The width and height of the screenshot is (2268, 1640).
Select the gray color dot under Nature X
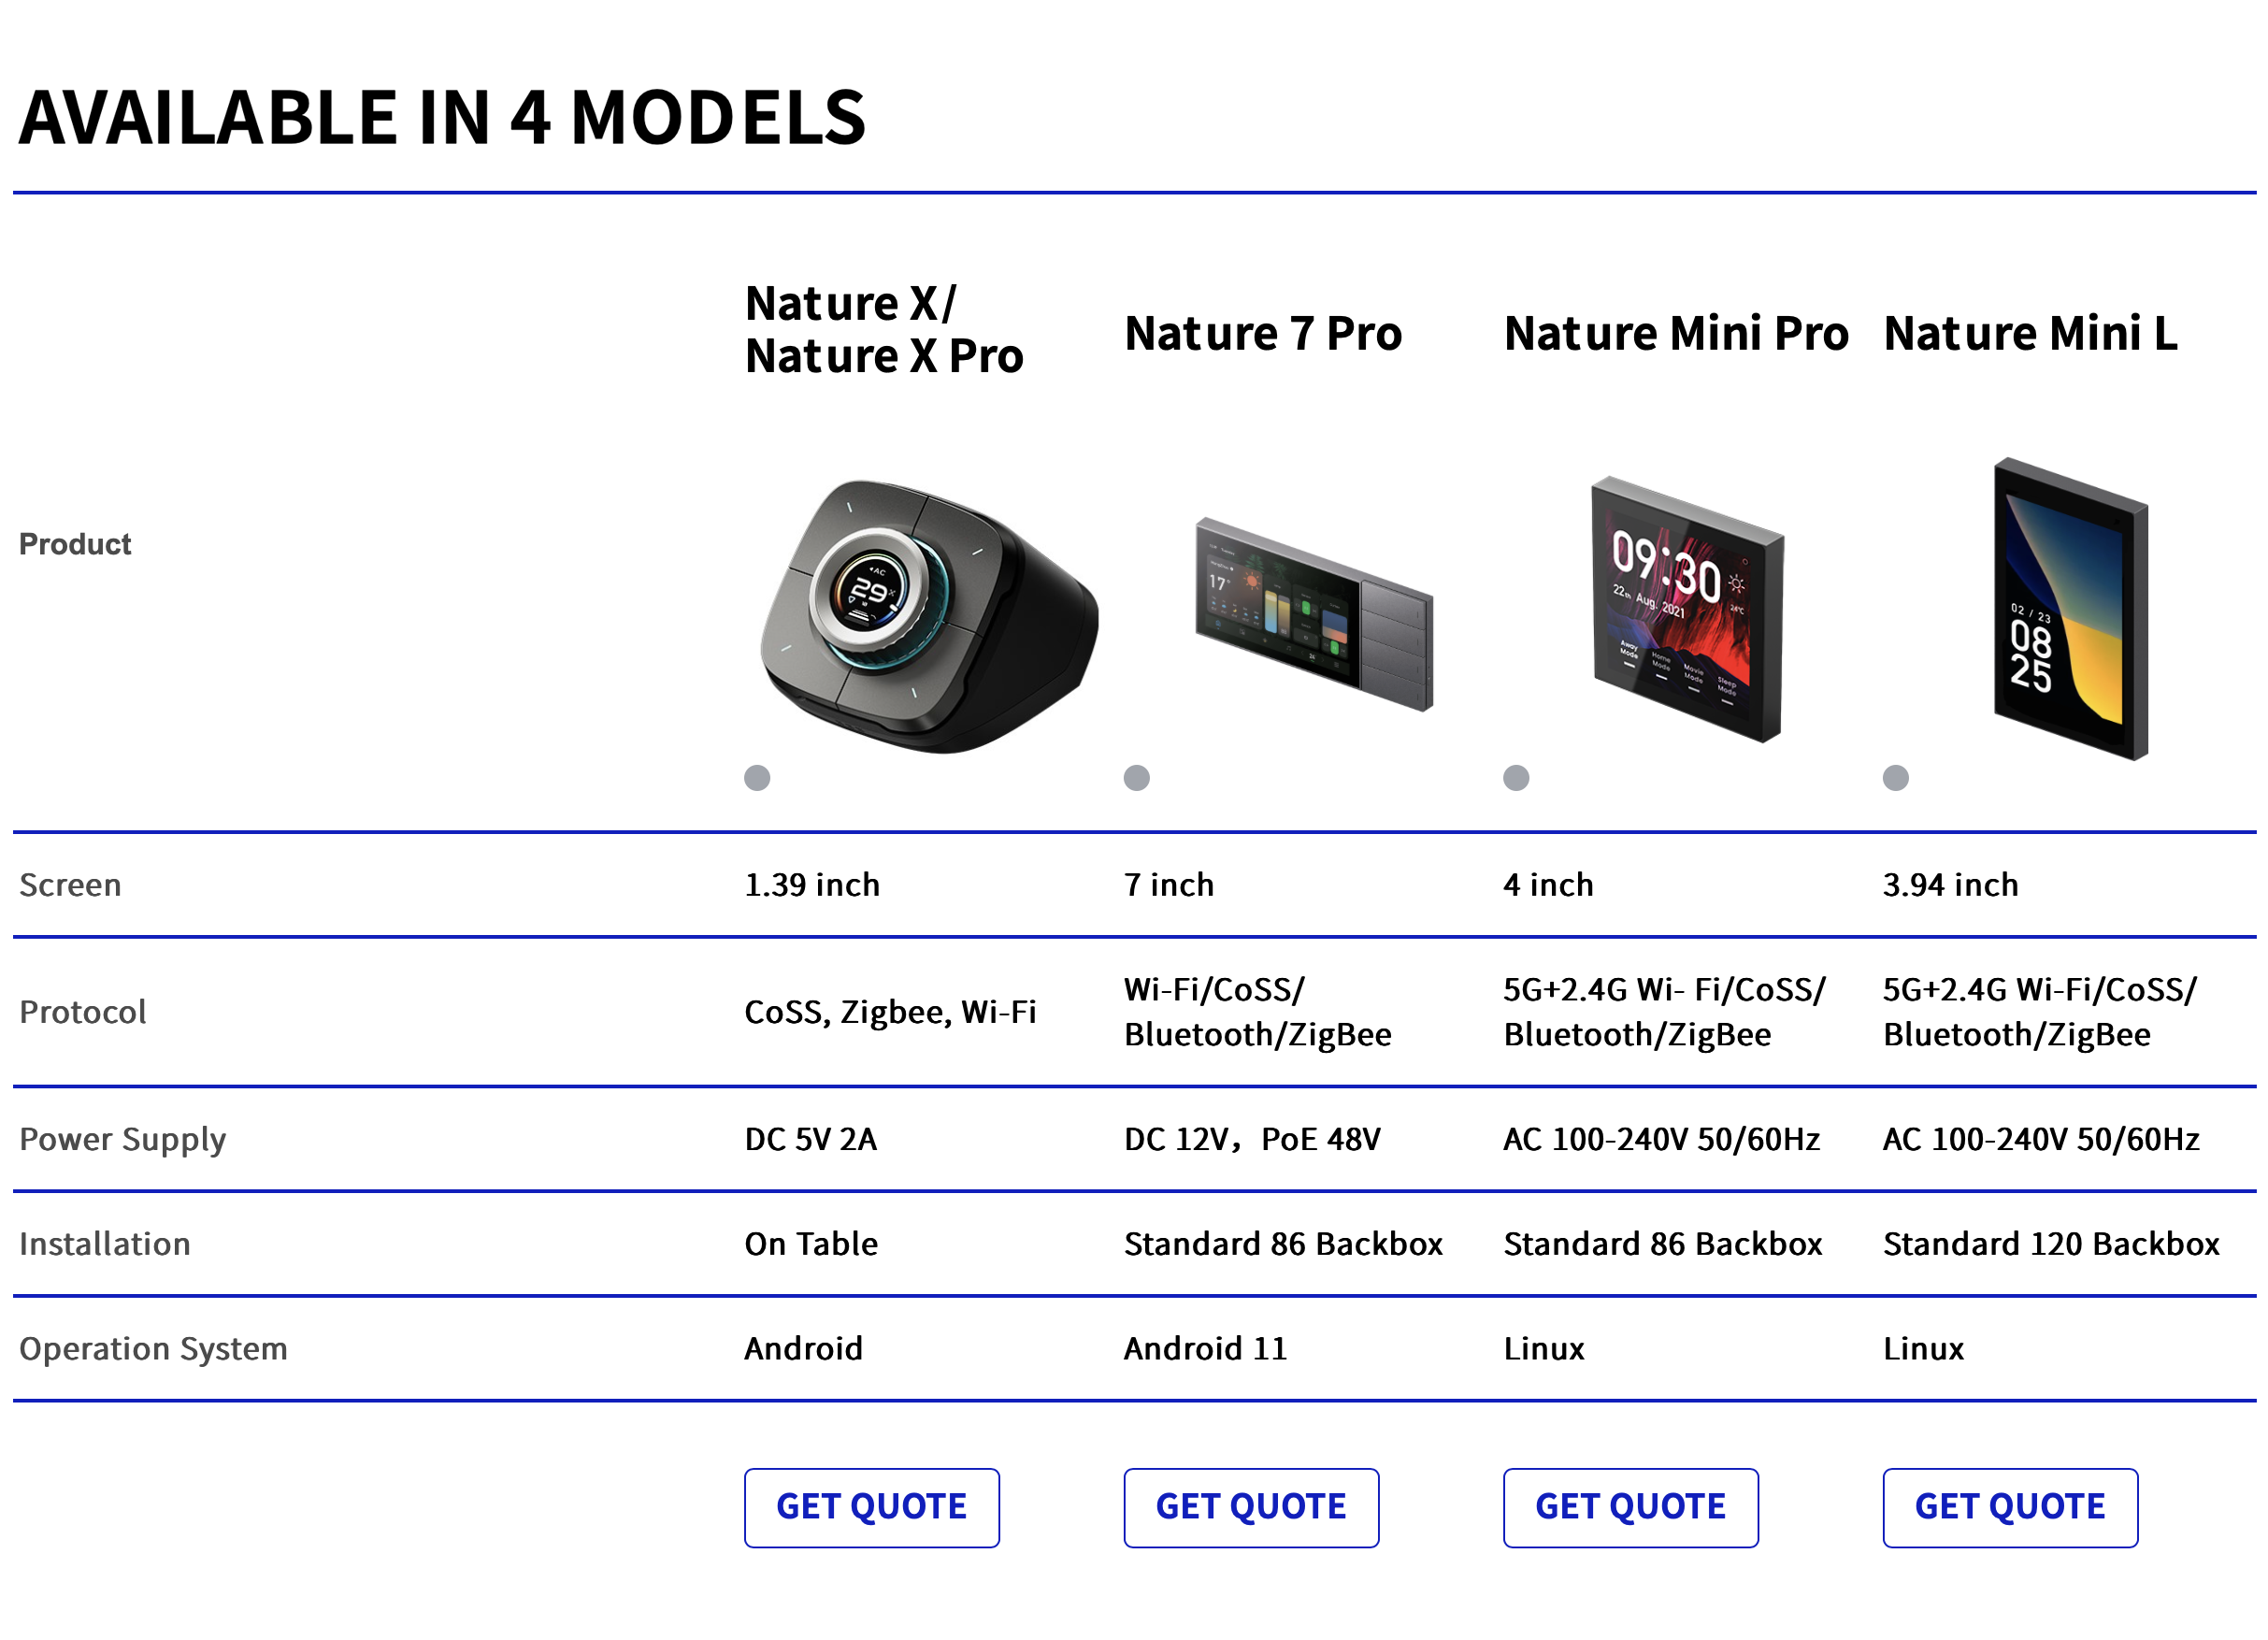[757, 778]
